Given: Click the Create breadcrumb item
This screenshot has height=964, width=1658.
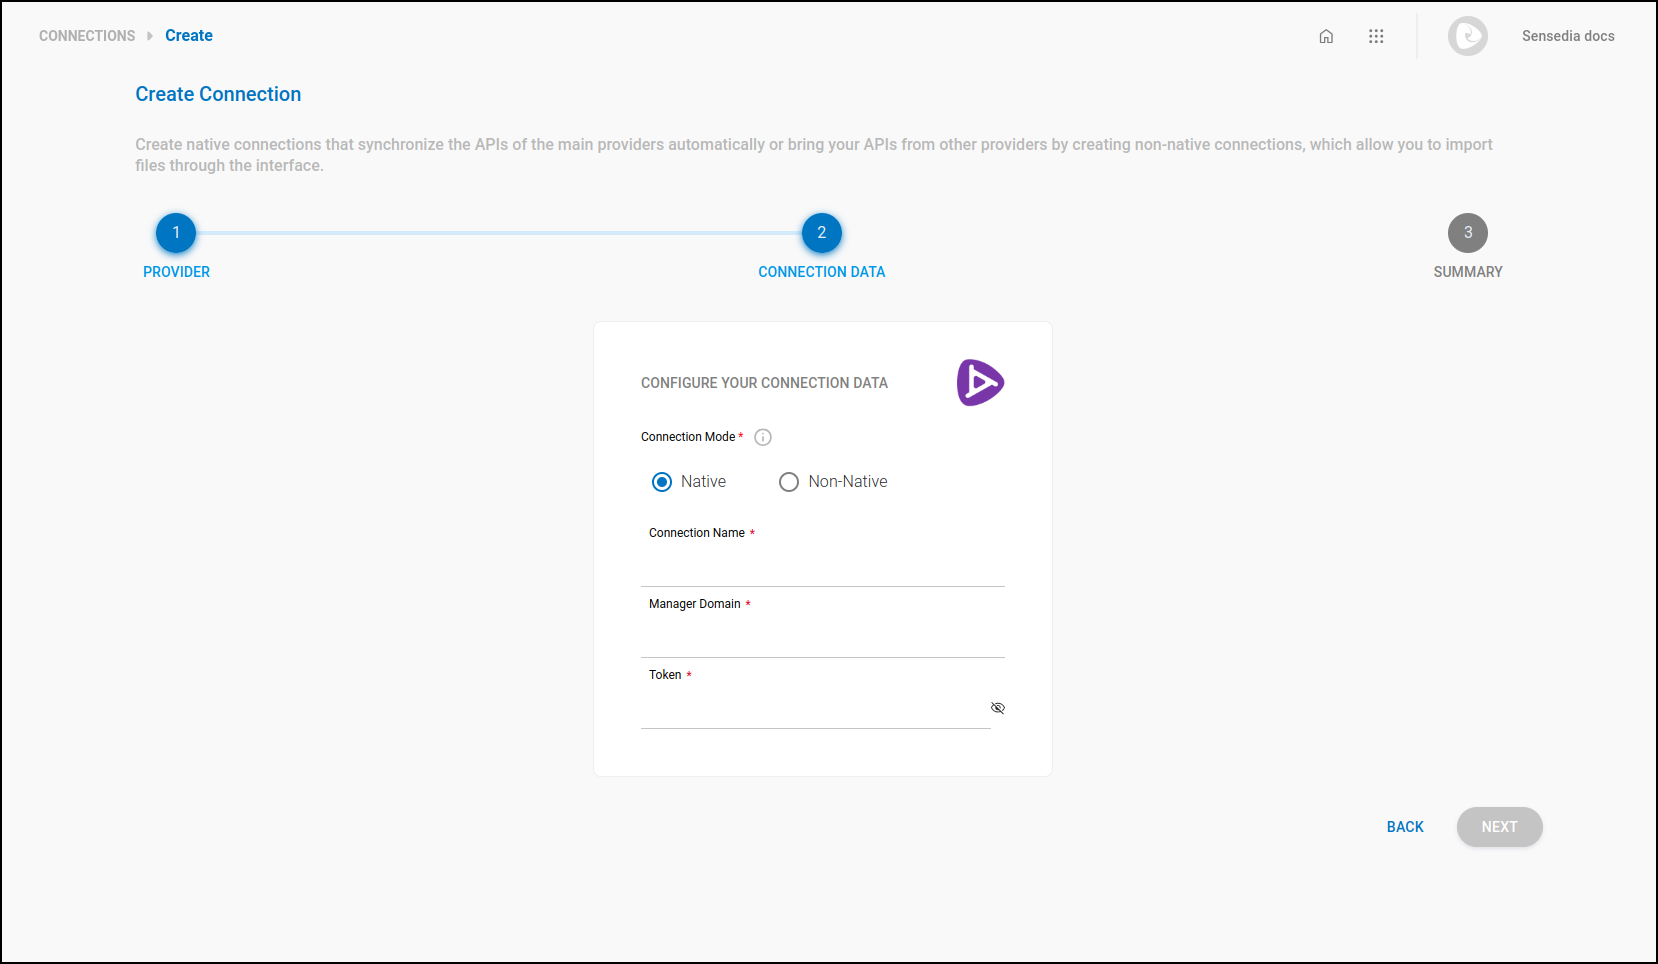Looking at the screenshot, I should click(x=188, y=35).
